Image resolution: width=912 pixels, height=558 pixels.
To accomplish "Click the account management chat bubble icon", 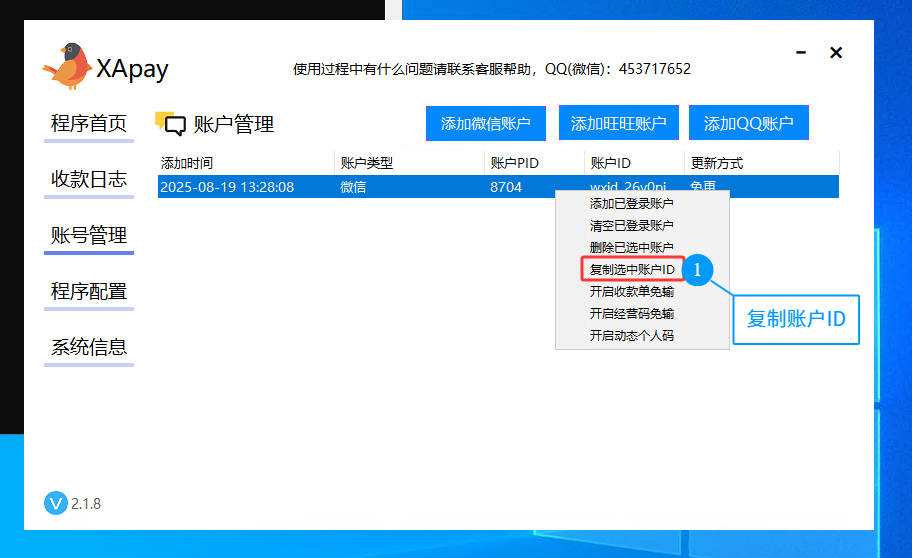I will click(172, 124).
